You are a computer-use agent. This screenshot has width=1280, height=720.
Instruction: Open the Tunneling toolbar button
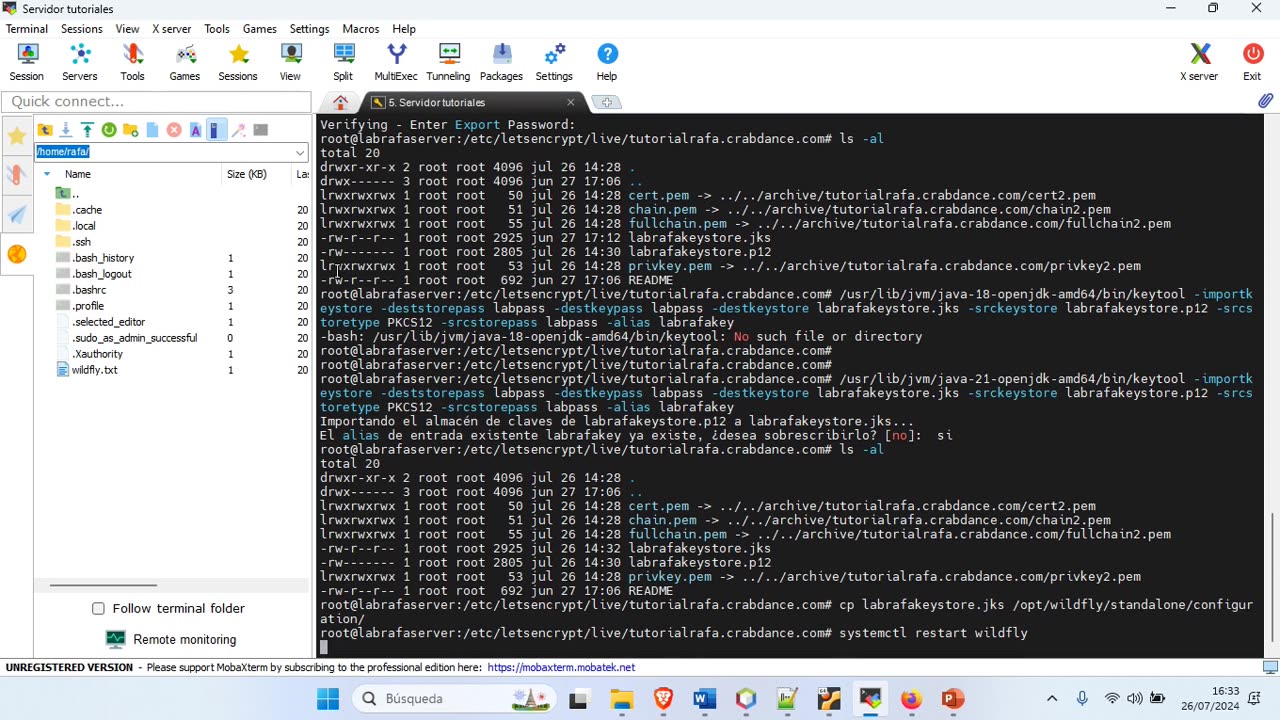click(x=448, y=62)
